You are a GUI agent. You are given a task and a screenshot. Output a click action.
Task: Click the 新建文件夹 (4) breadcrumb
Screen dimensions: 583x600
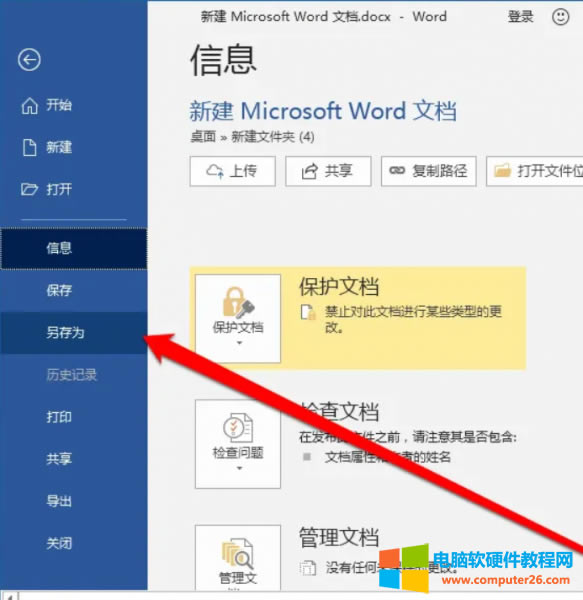point(273,137)
